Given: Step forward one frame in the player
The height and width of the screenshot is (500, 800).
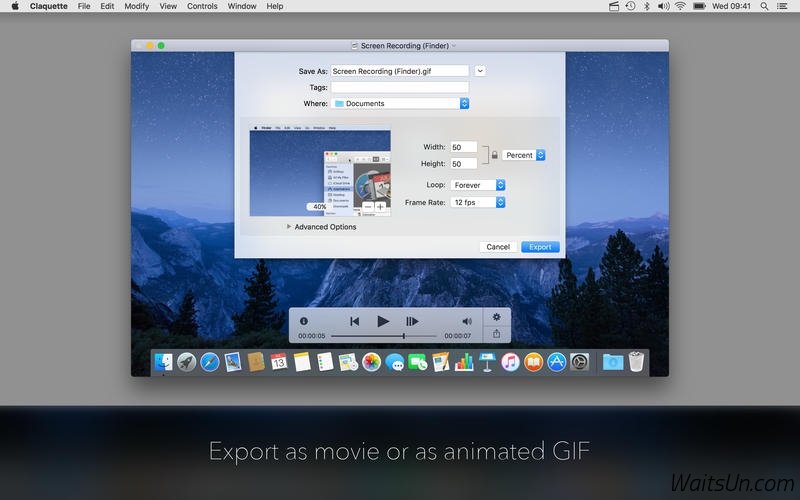Looking at the screenshot, I should point(412,321).
